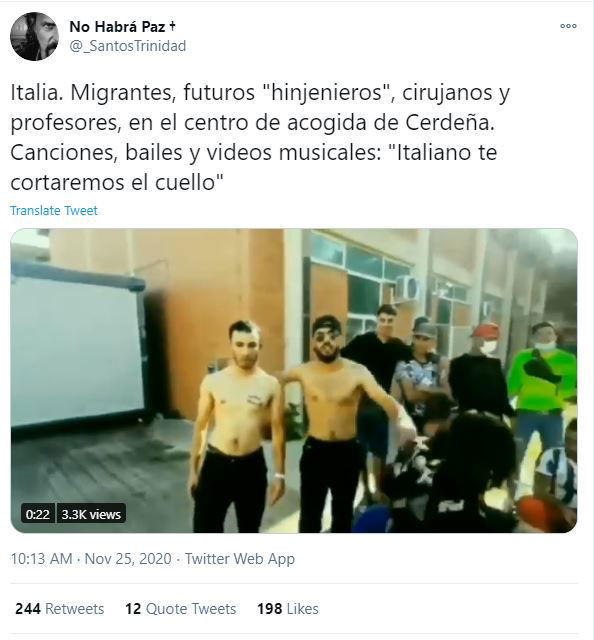The height and width of the screenshot is (640, 594).
Task: Open the tweet's three-dot more menu
Action: 568,26
